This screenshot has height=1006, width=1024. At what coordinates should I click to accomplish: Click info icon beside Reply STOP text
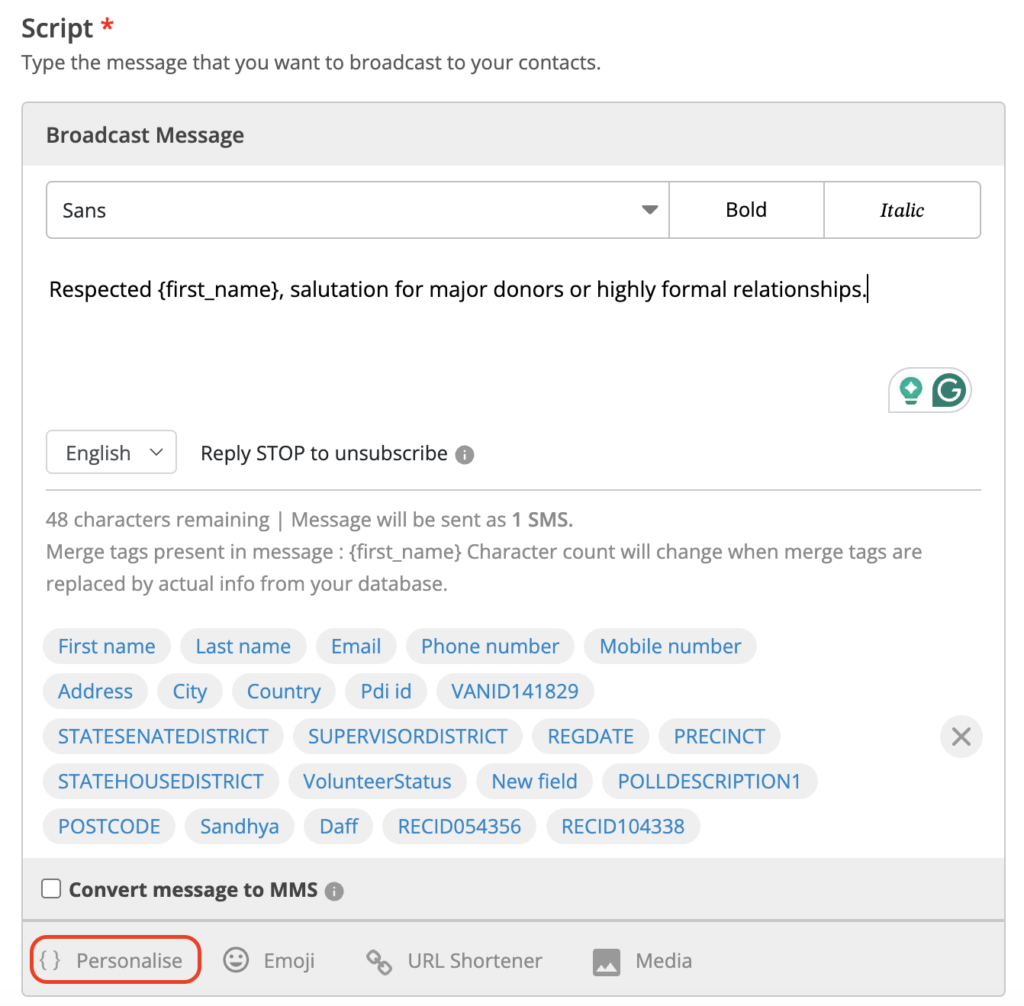pyautogui.click(x=464, y=454)
